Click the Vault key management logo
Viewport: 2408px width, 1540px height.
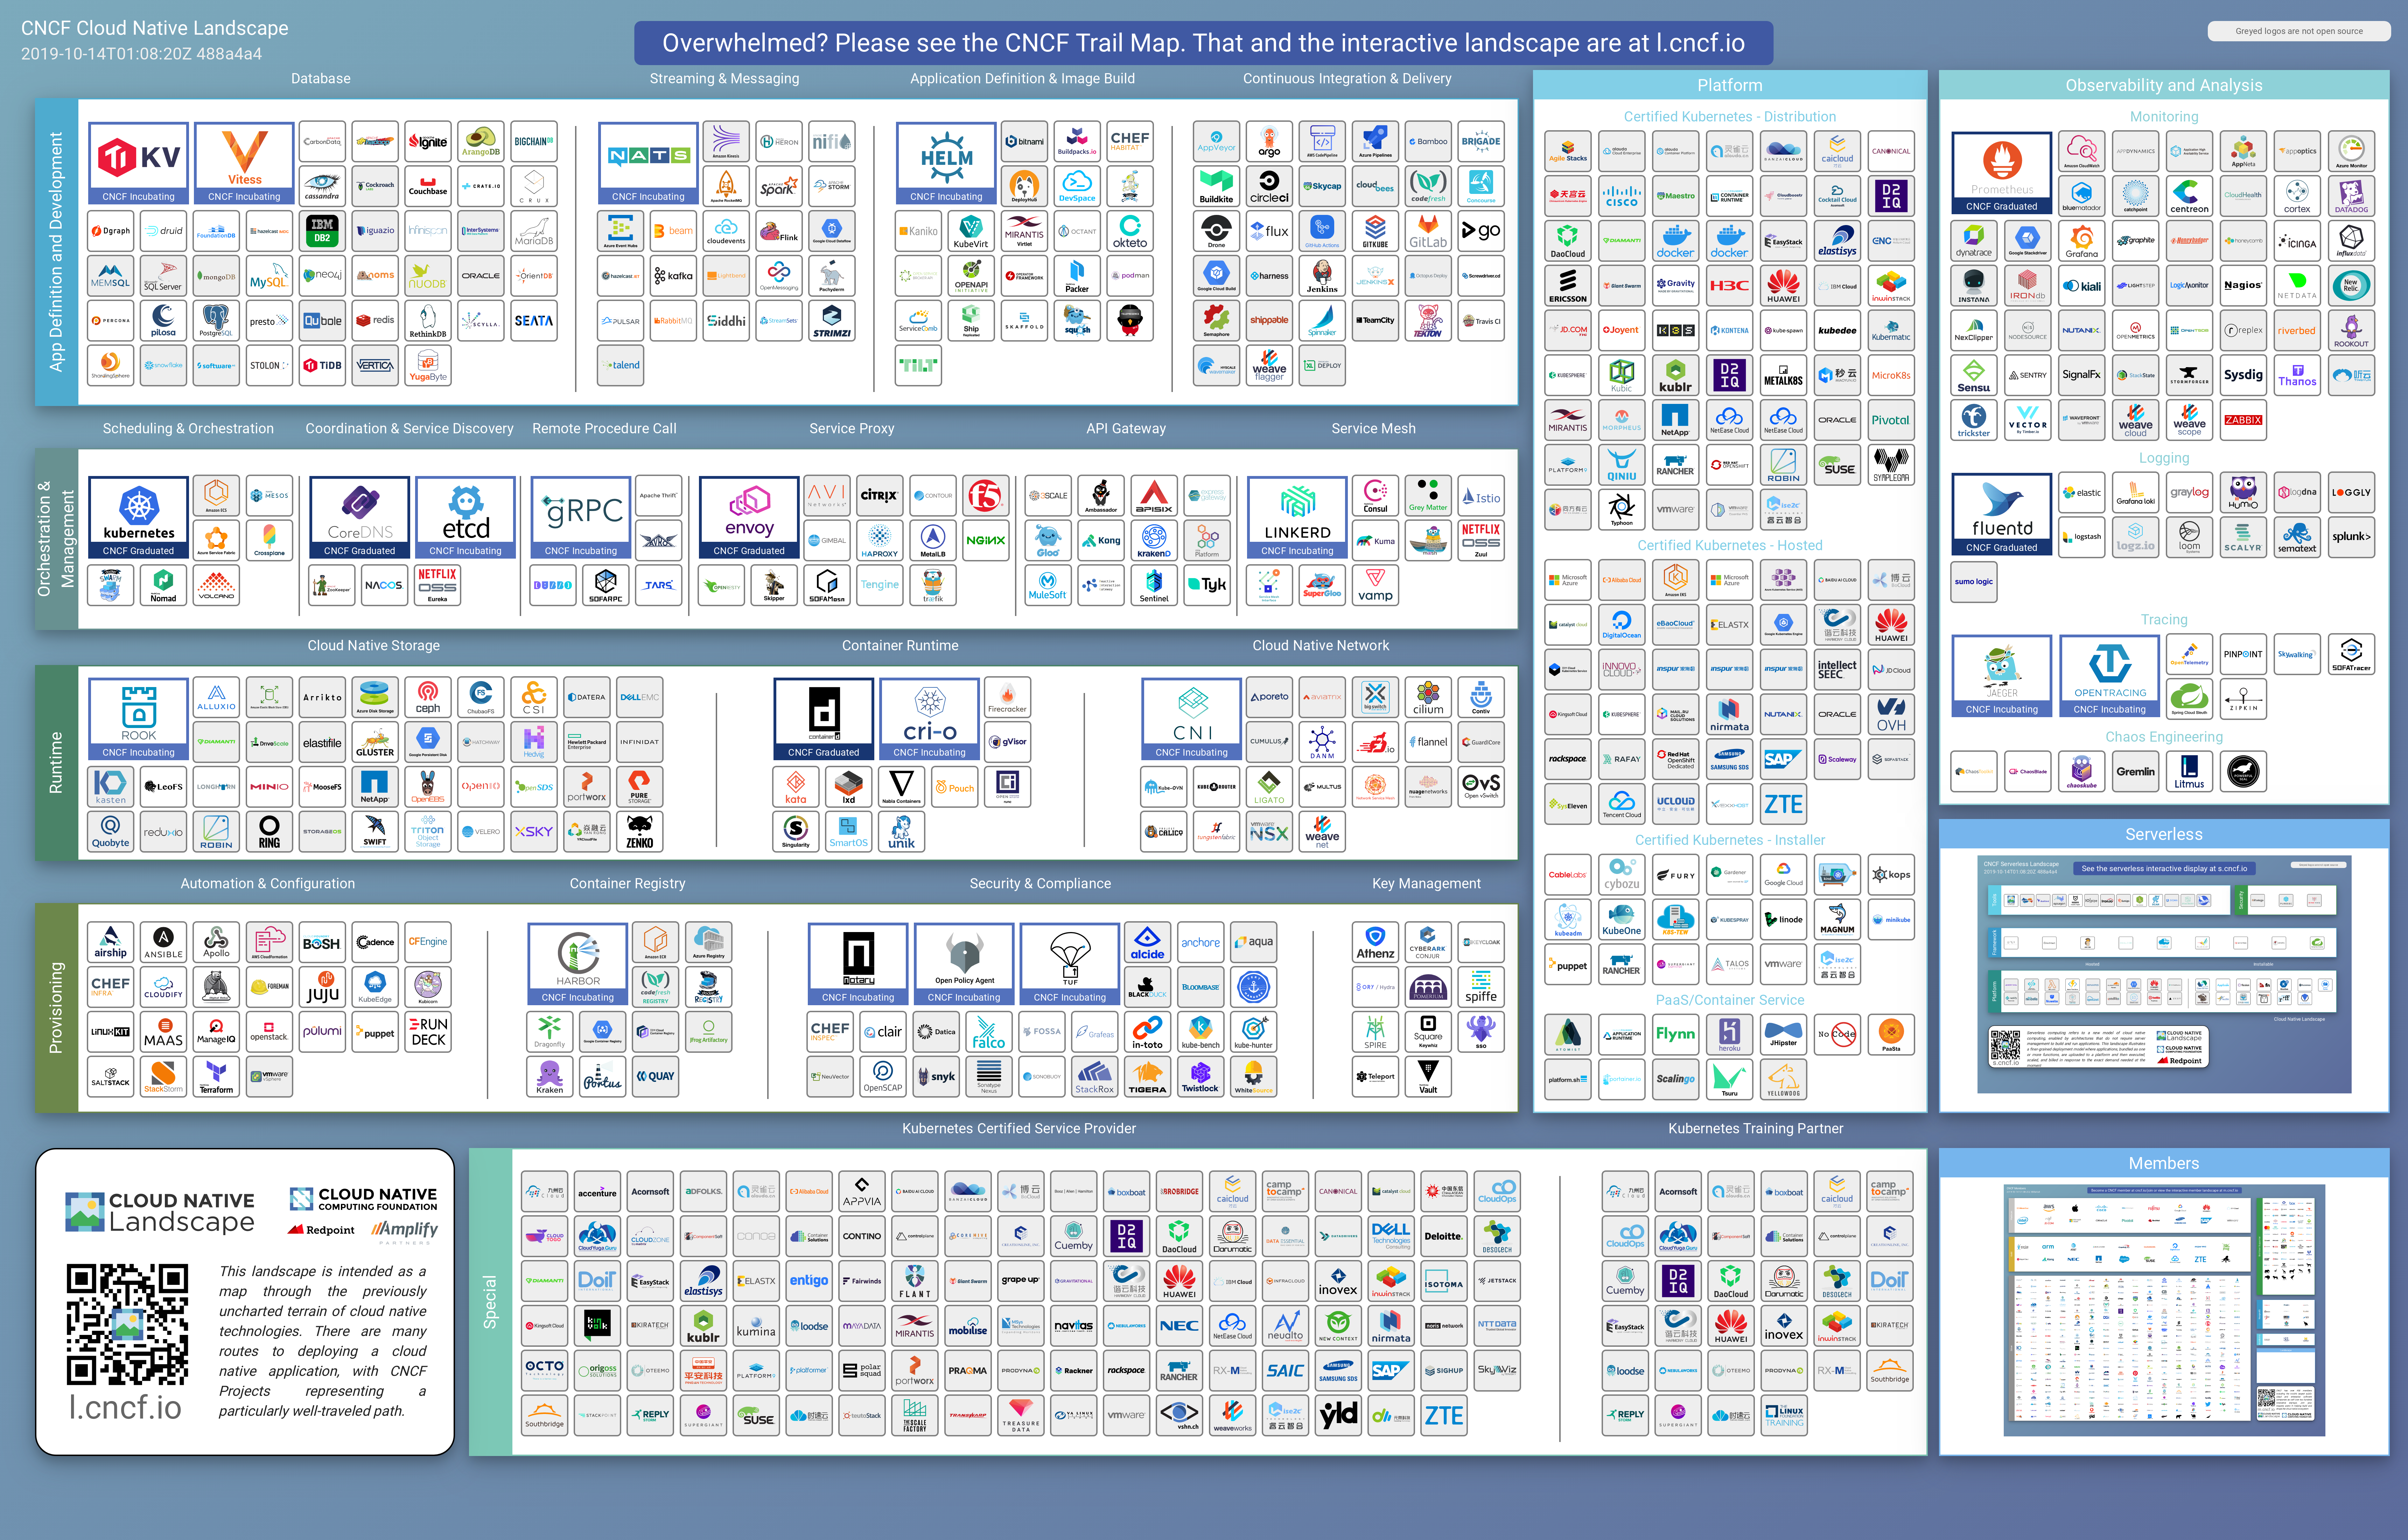[1428, 1077]
